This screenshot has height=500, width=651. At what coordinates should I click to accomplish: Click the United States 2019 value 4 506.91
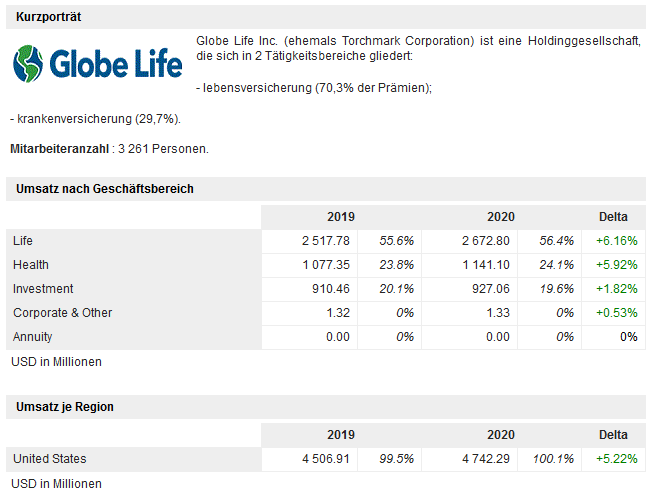point(326,459)
